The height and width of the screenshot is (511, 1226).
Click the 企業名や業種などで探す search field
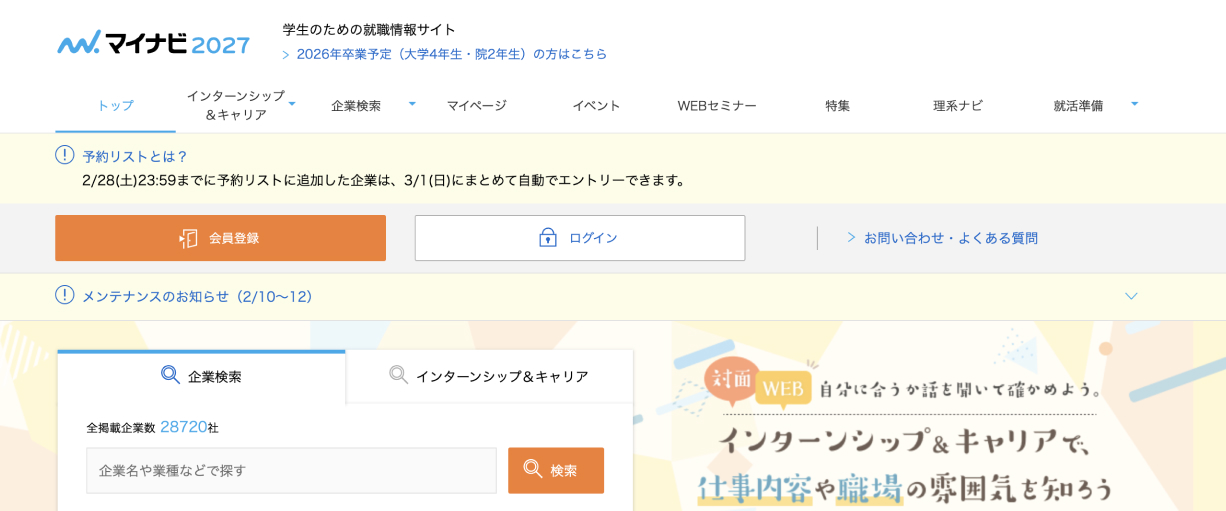click(291, 470)
